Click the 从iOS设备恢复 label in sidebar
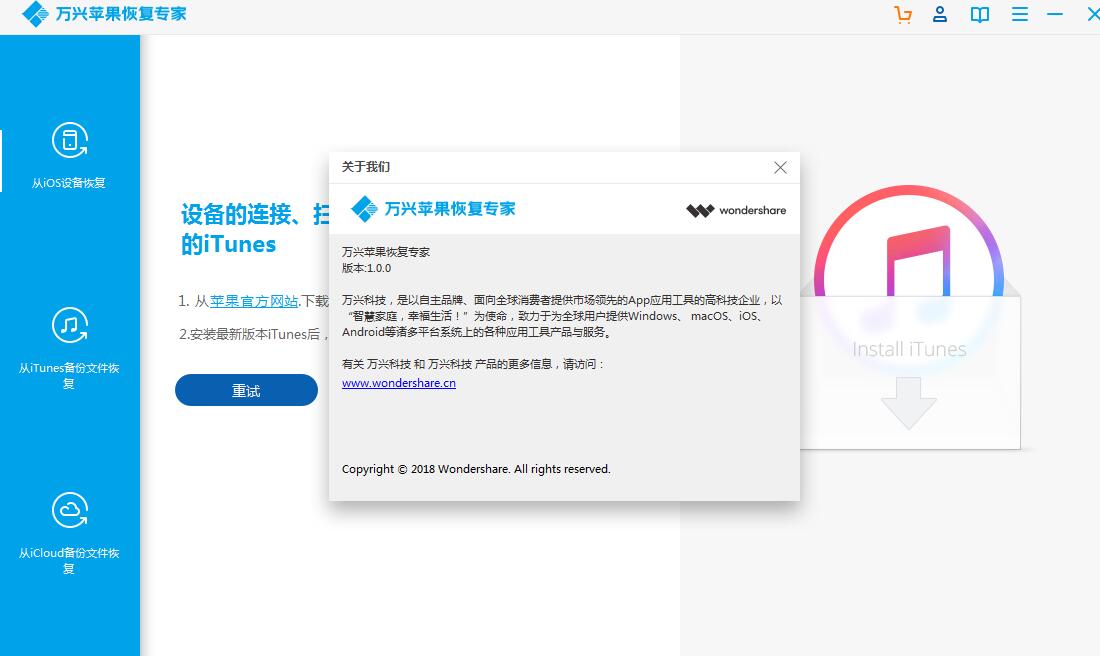The height and width of the screenshot is (656, 1100). (x=69, y=183)
